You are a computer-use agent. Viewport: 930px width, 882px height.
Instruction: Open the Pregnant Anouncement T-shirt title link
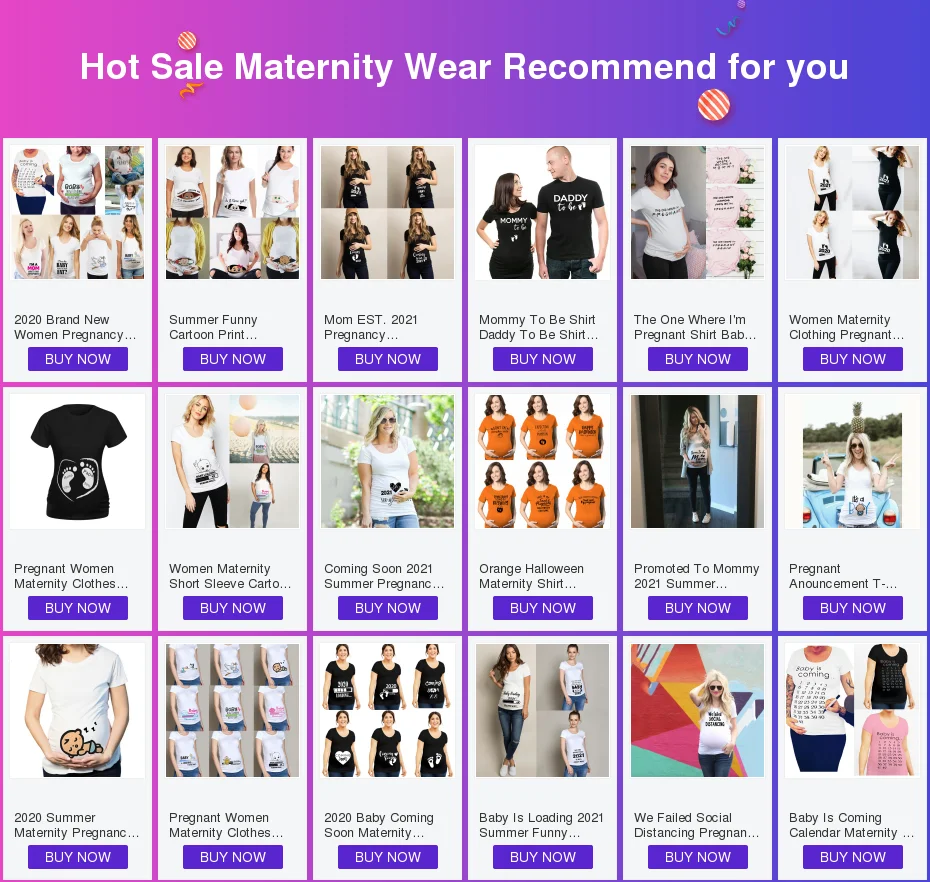[843, 576]
